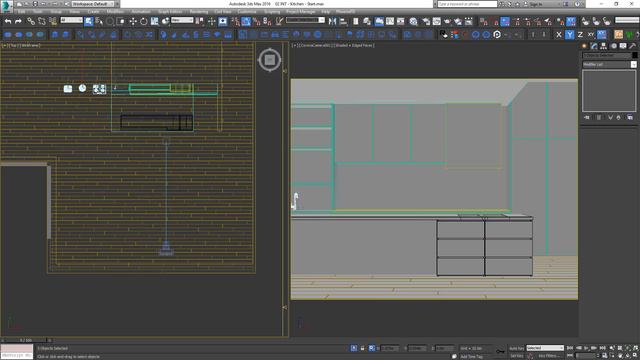
Task: Choose the Select and Rotate tool
Action: [144, 21]
